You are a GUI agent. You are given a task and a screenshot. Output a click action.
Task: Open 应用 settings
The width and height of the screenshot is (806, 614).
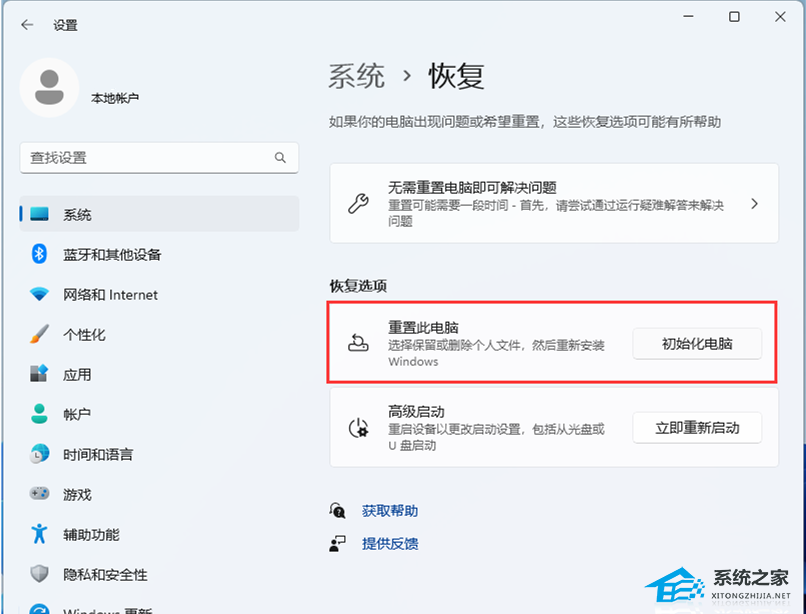[x=159, y=374]
